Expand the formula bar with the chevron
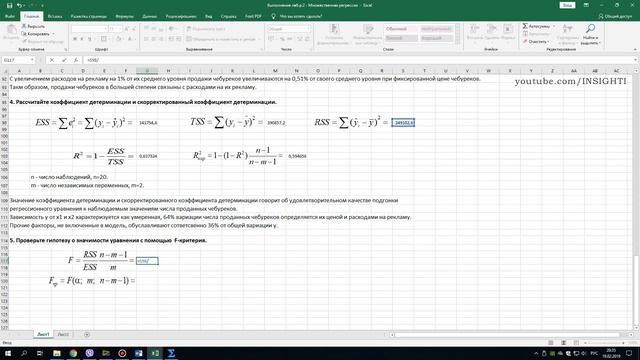Image resolution: width=640 pixels, height=360 pixels. pyautogui.click(x=636, y=60)
